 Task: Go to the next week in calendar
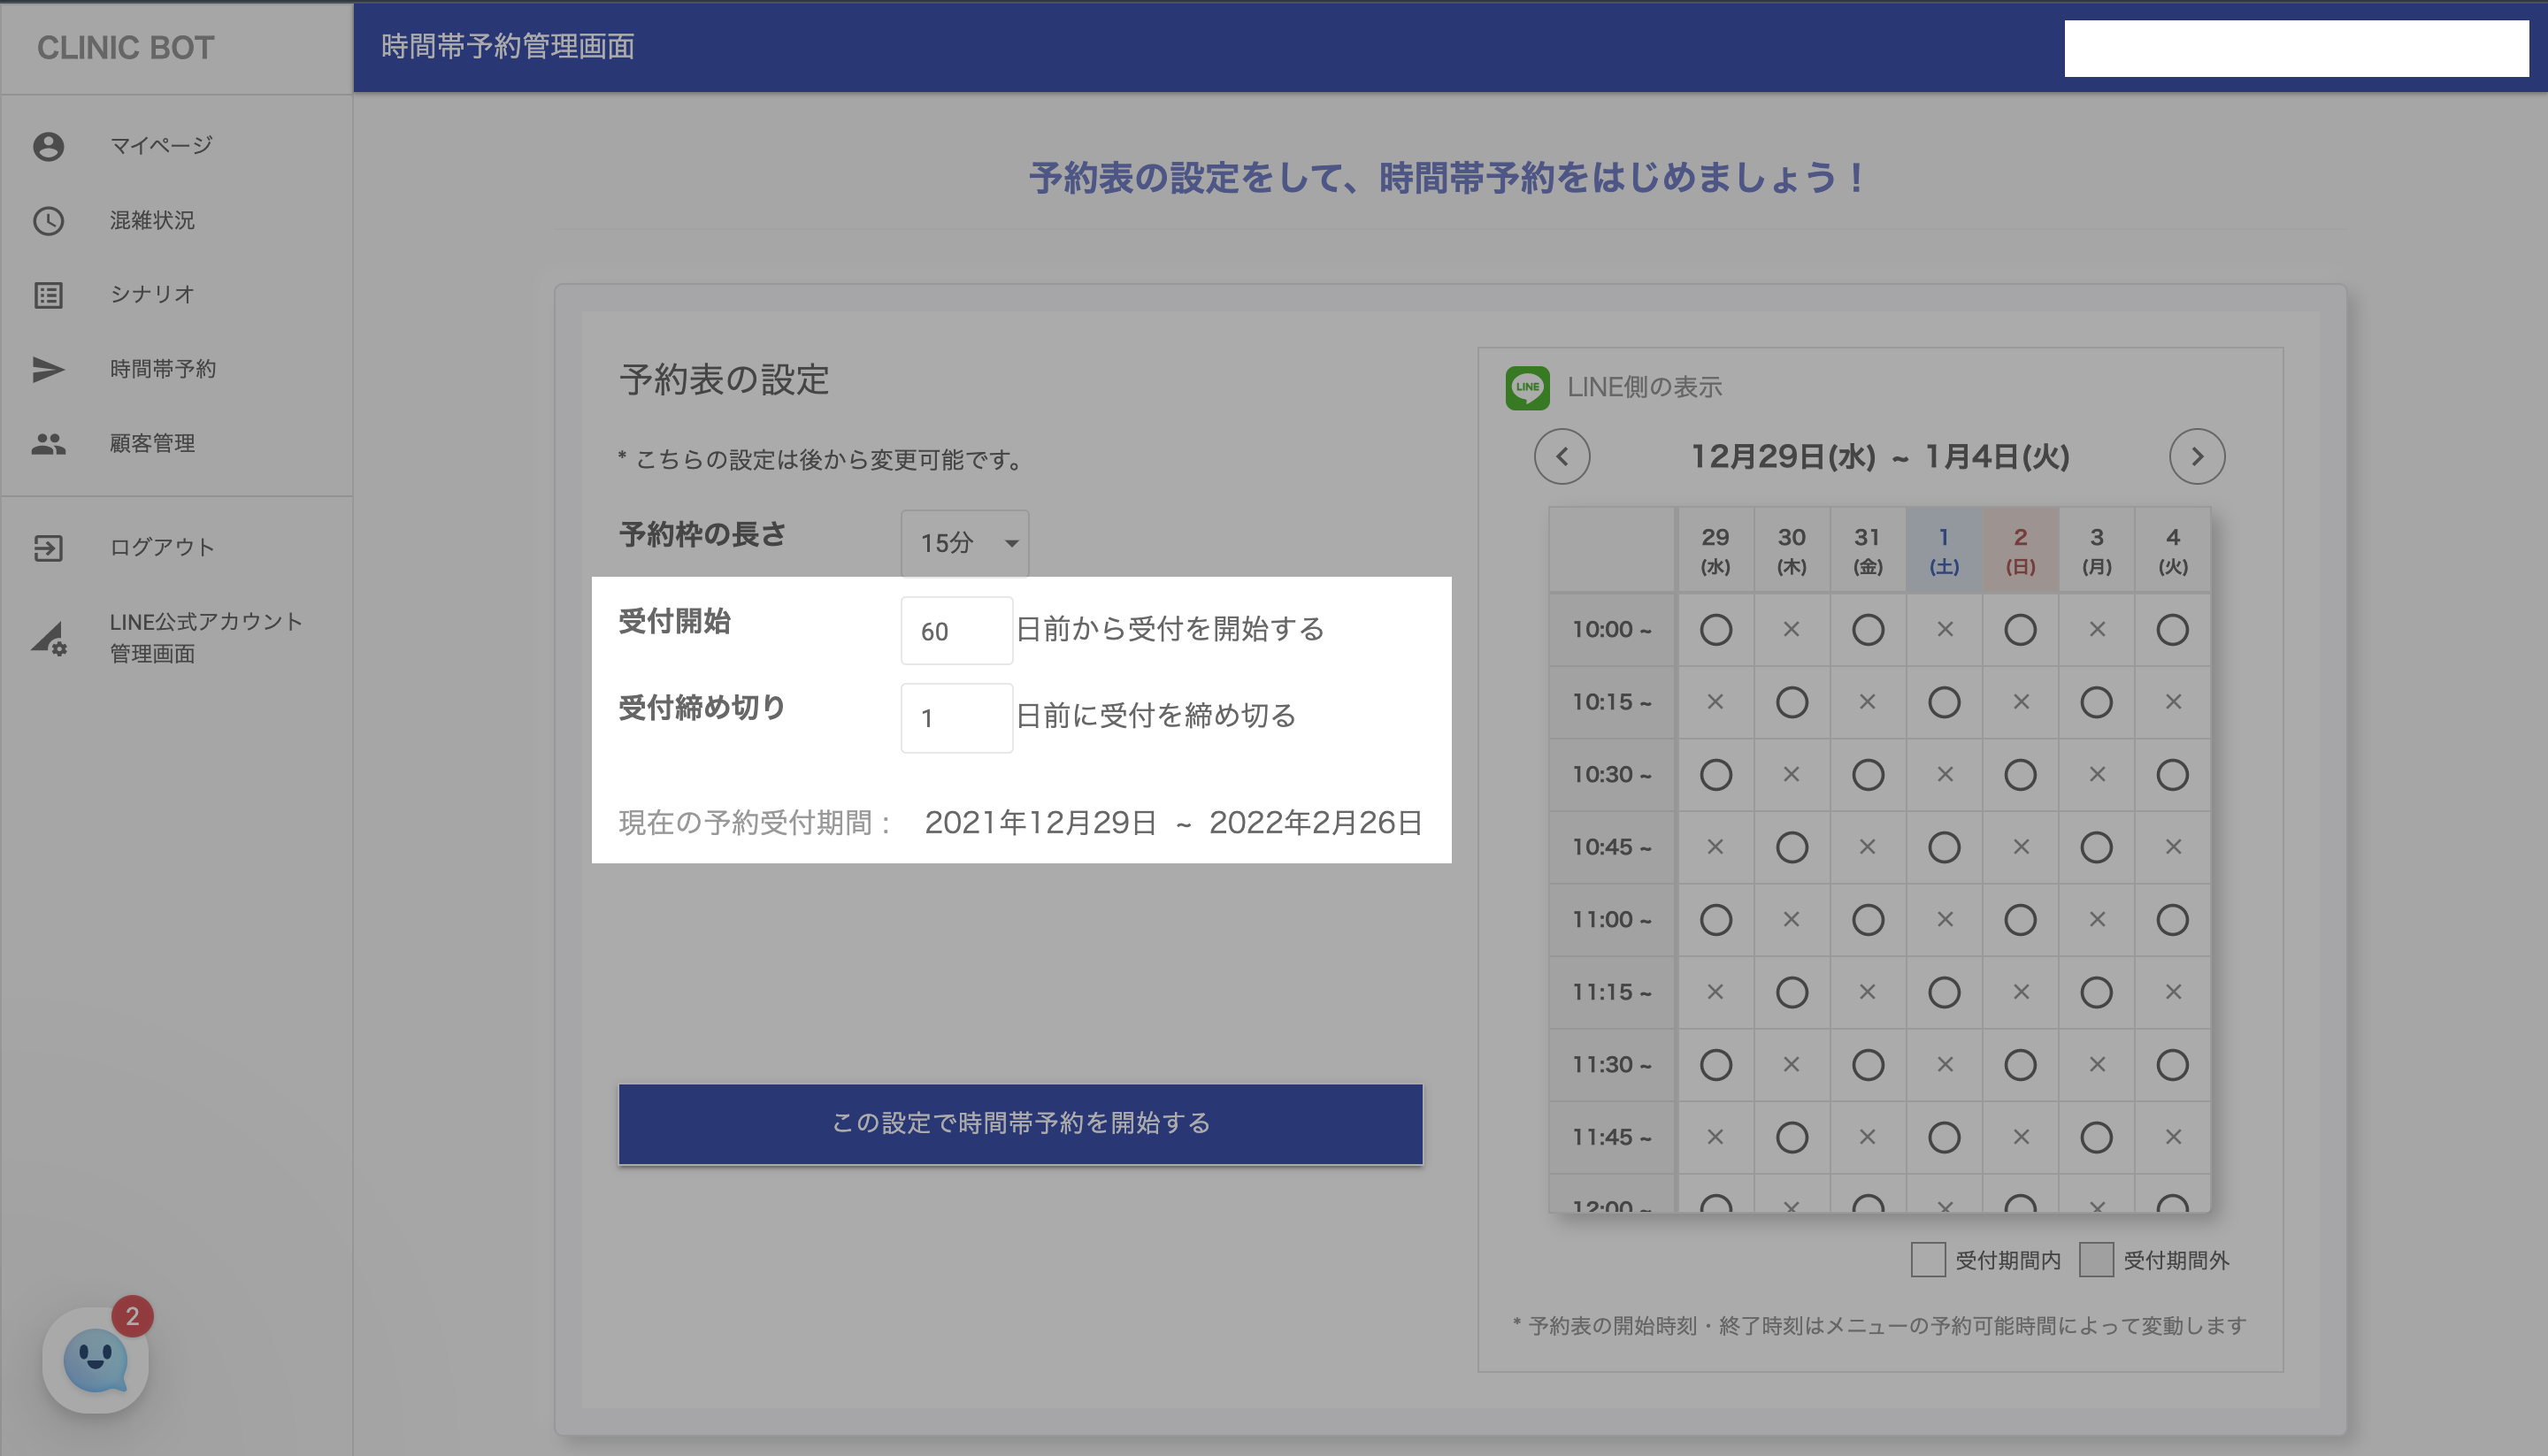[2196, 457]
